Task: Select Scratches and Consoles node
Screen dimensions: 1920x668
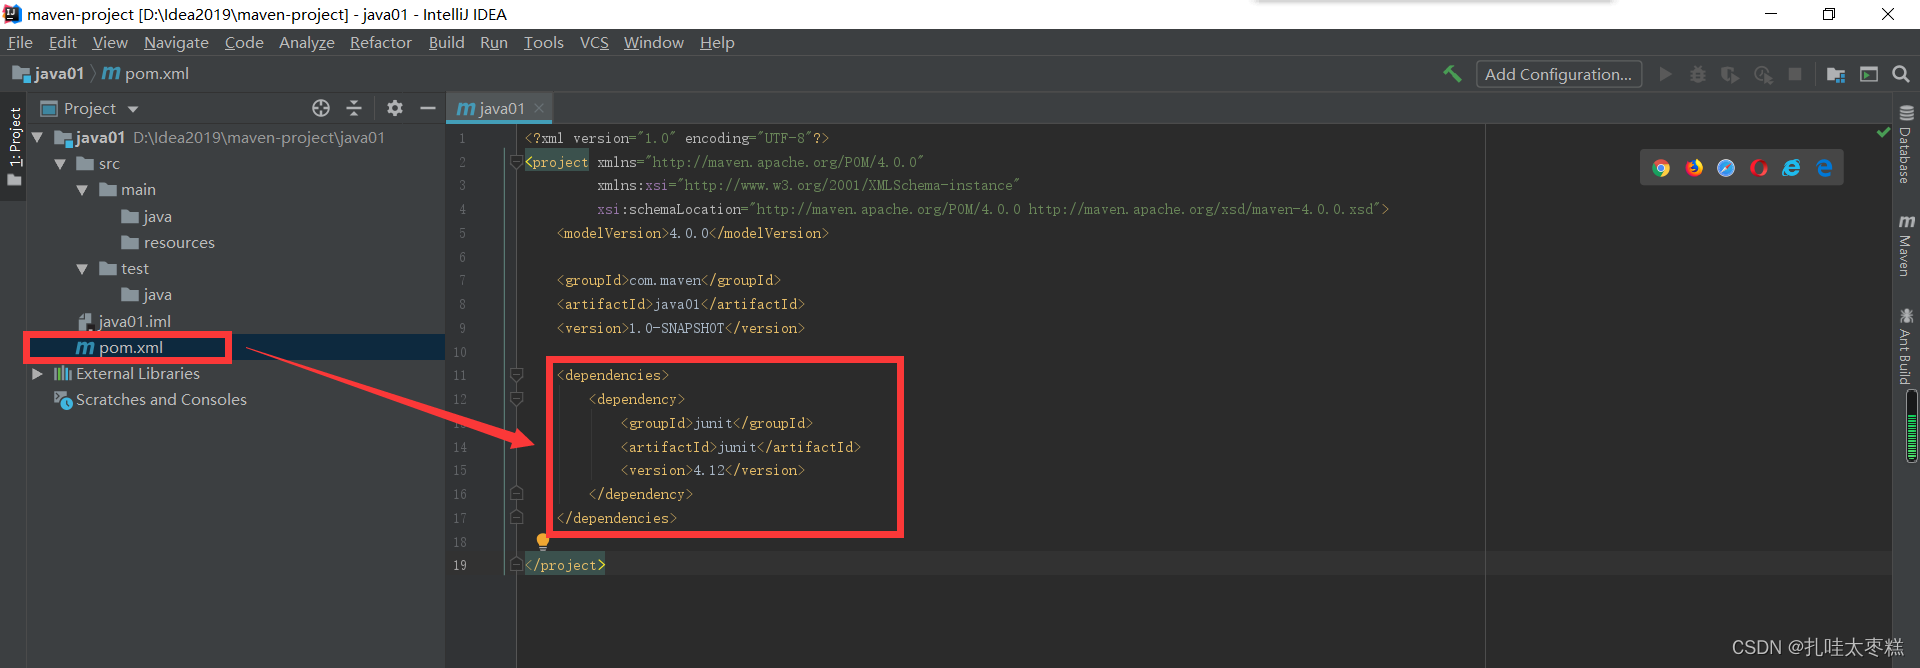Action: (x=150, y=400)
